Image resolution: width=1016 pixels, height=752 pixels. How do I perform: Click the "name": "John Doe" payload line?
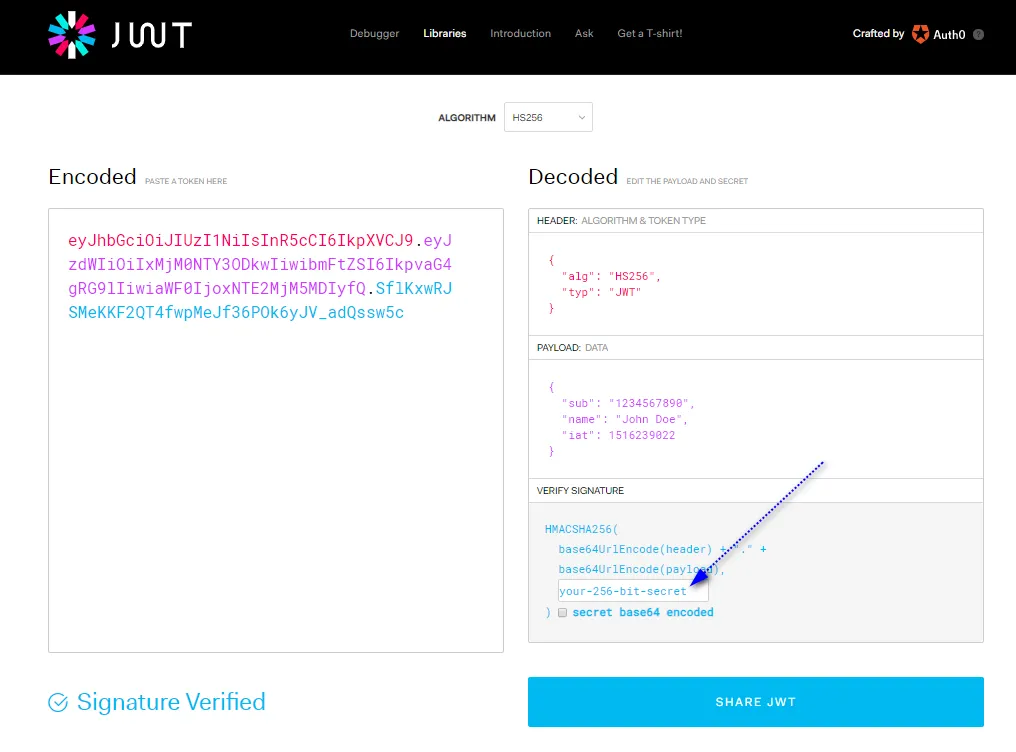click(x=625, y=420)
